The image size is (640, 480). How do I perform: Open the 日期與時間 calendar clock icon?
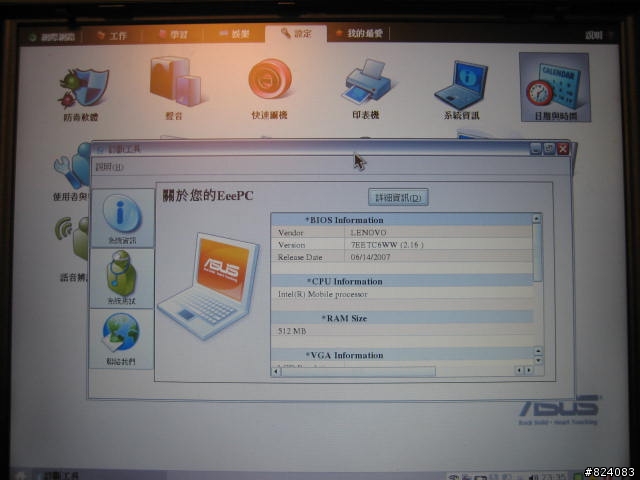coord(554,87)
